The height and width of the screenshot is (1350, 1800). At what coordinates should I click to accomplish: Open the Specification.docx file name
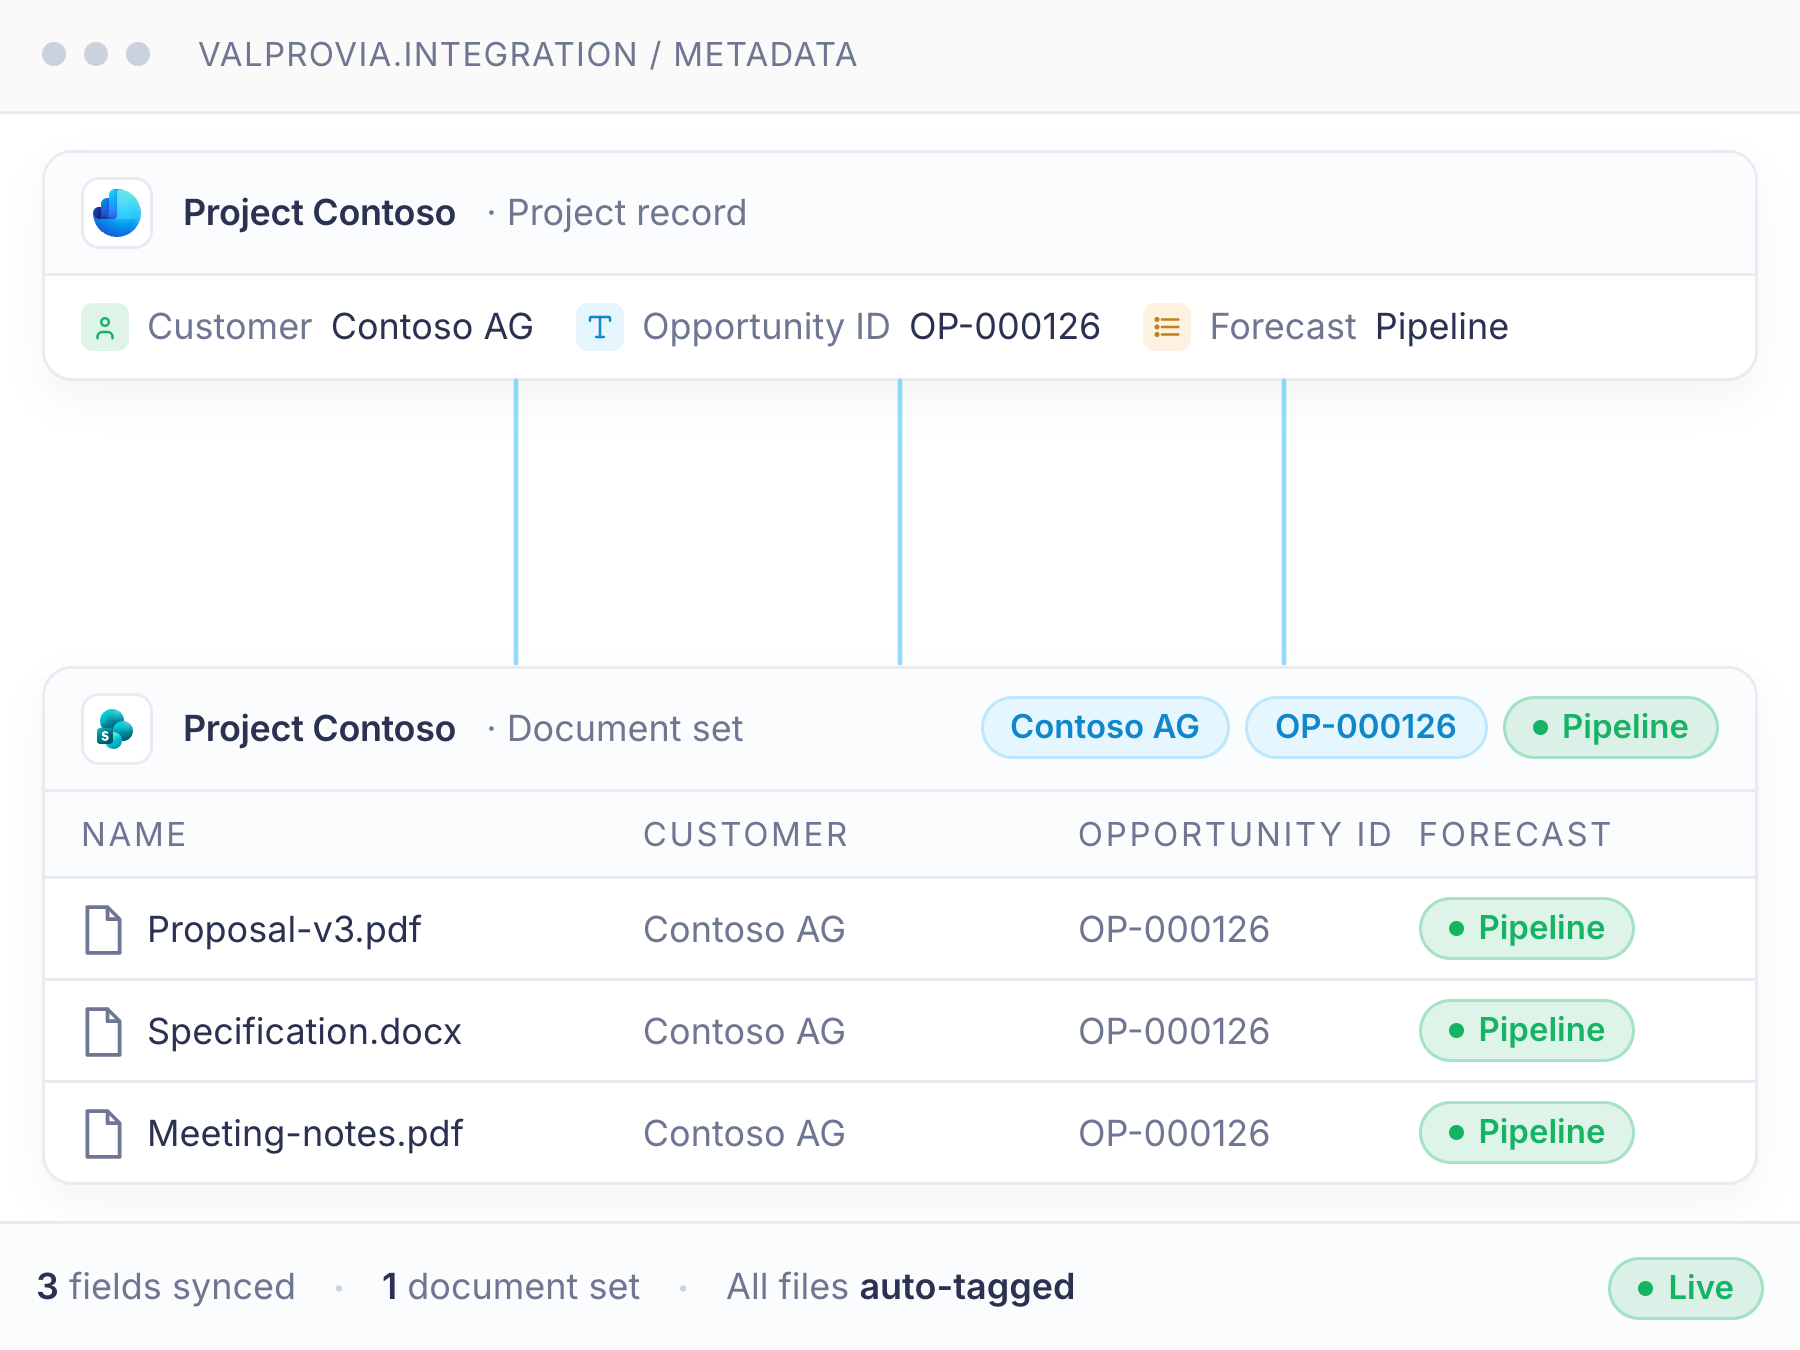(305, 1032)
